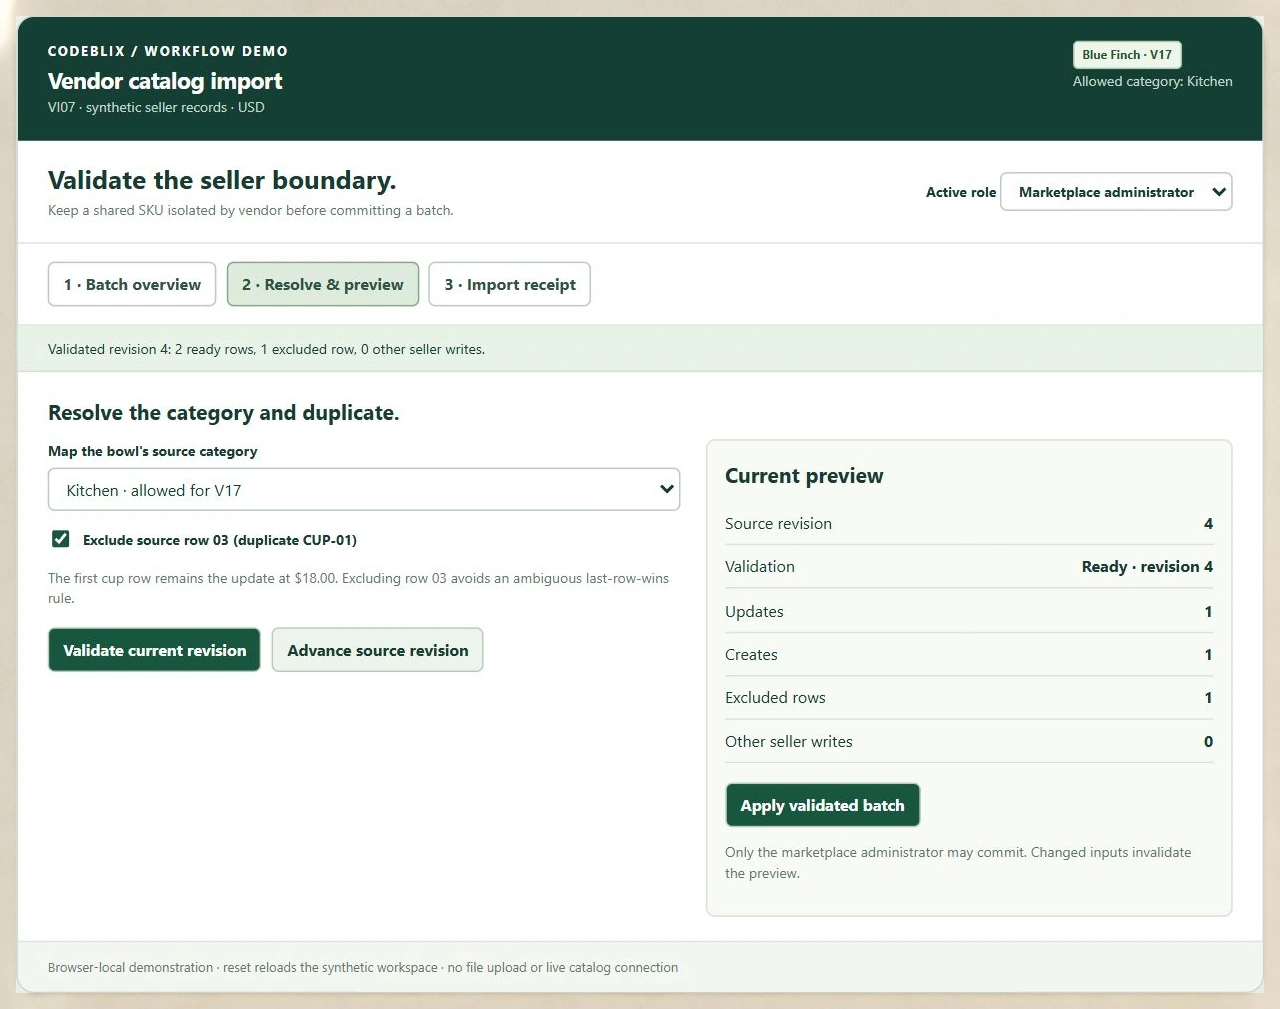The image size is (1280, 1009).
Task: Click Advance source revision button
Action: tap(378, 650)
